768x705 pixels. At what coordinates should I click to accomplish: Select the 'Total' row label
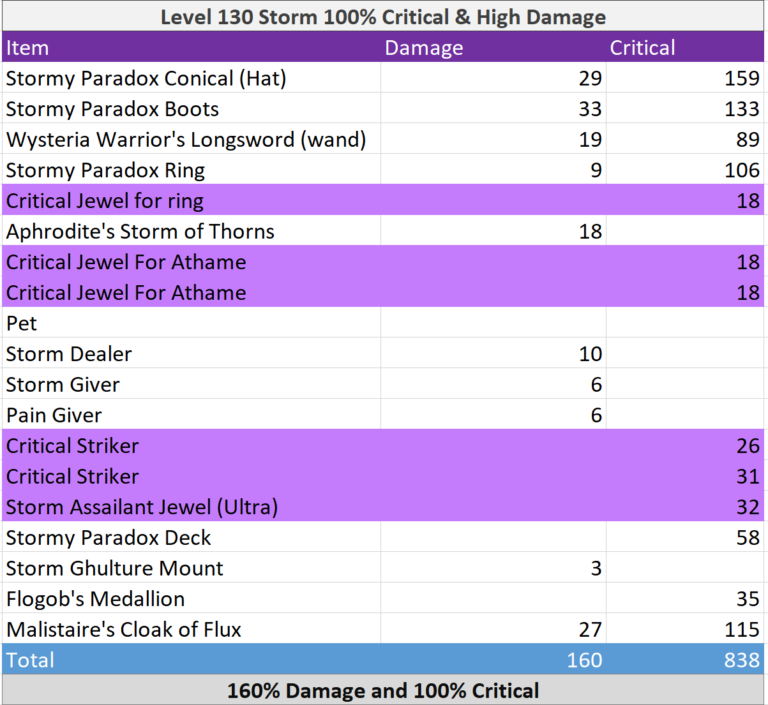tap(191, 659)
